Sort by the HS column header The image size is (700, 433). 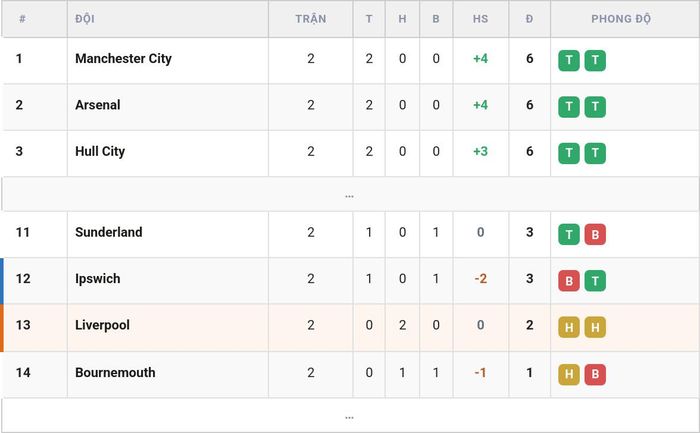pyautogui.click(x=480, y=19)
